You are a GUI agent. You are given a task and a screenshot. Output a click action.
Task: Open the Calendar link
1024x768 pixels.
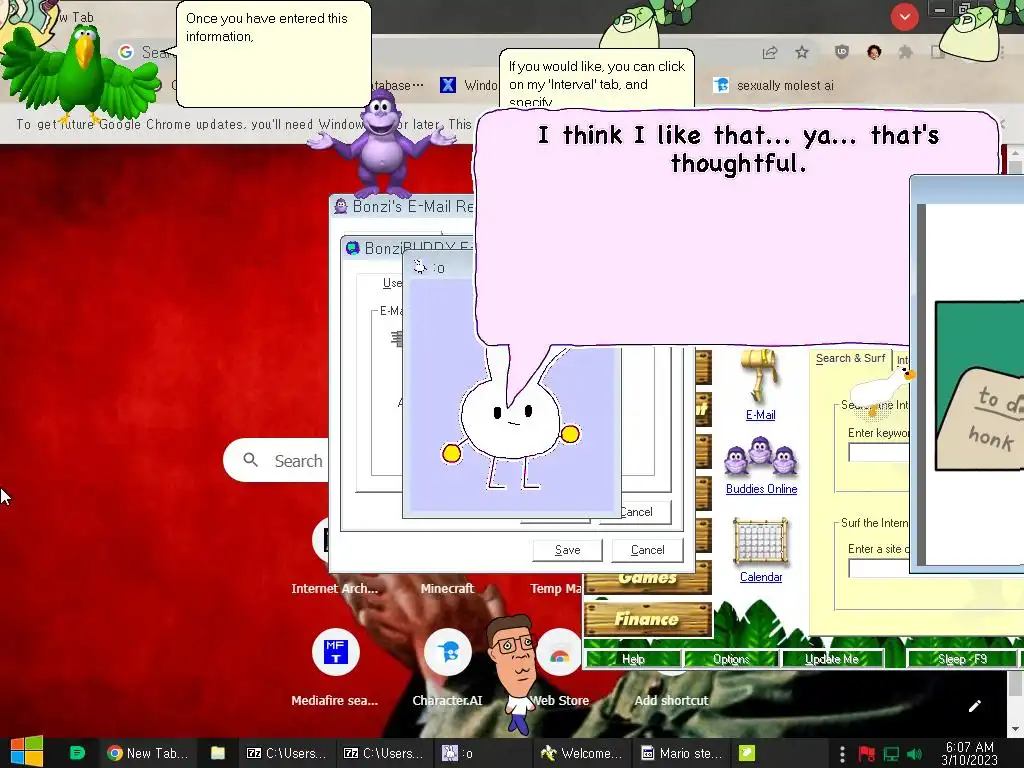761,577
